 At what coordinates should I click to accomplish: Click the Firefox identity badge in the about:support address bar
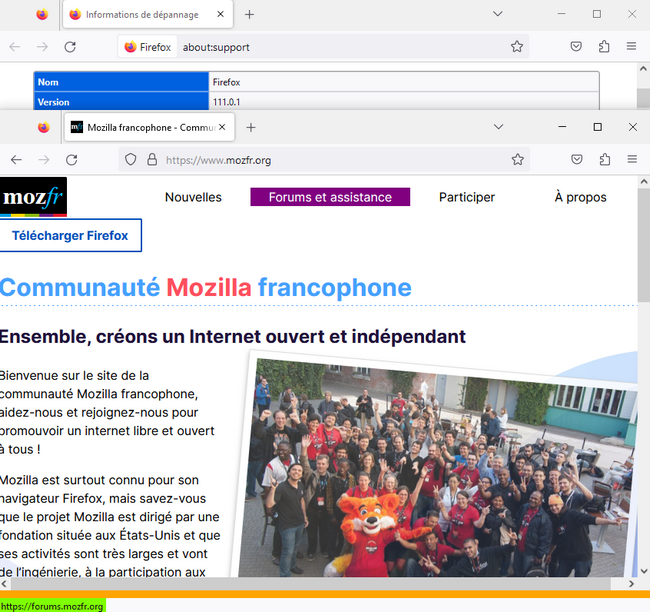point(148,47)
